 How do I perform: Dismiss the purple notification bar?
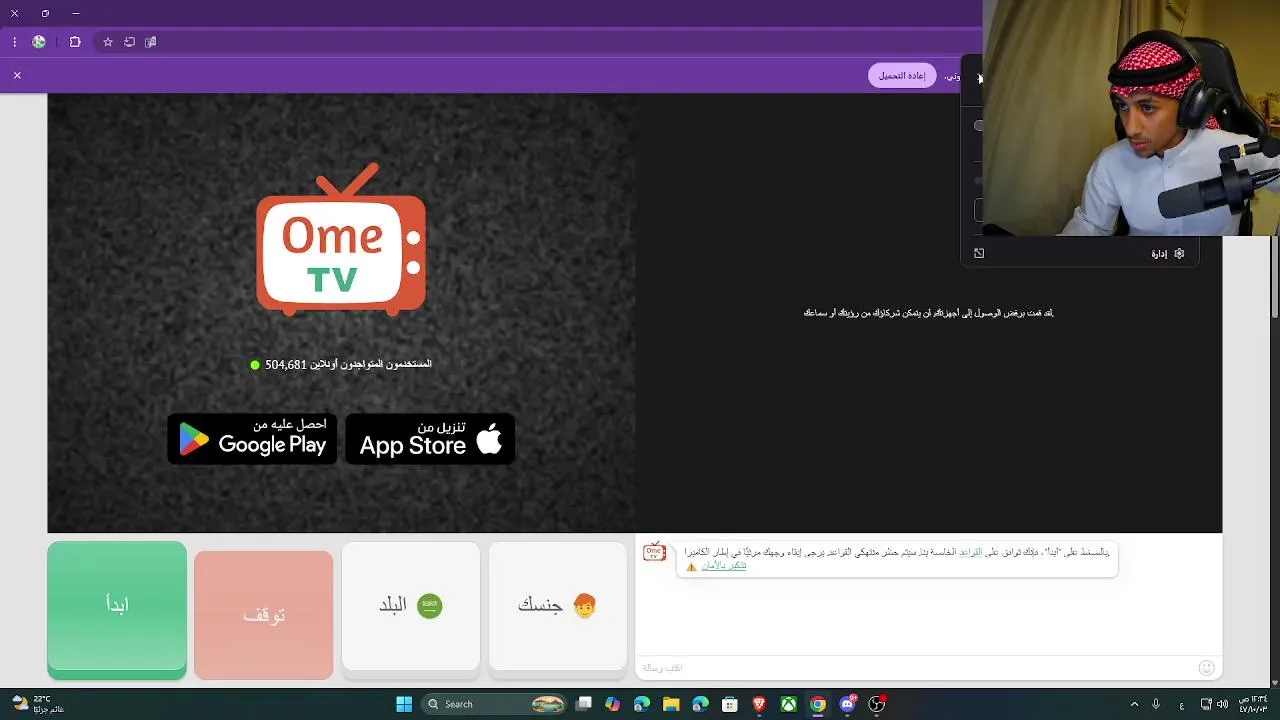17,75
